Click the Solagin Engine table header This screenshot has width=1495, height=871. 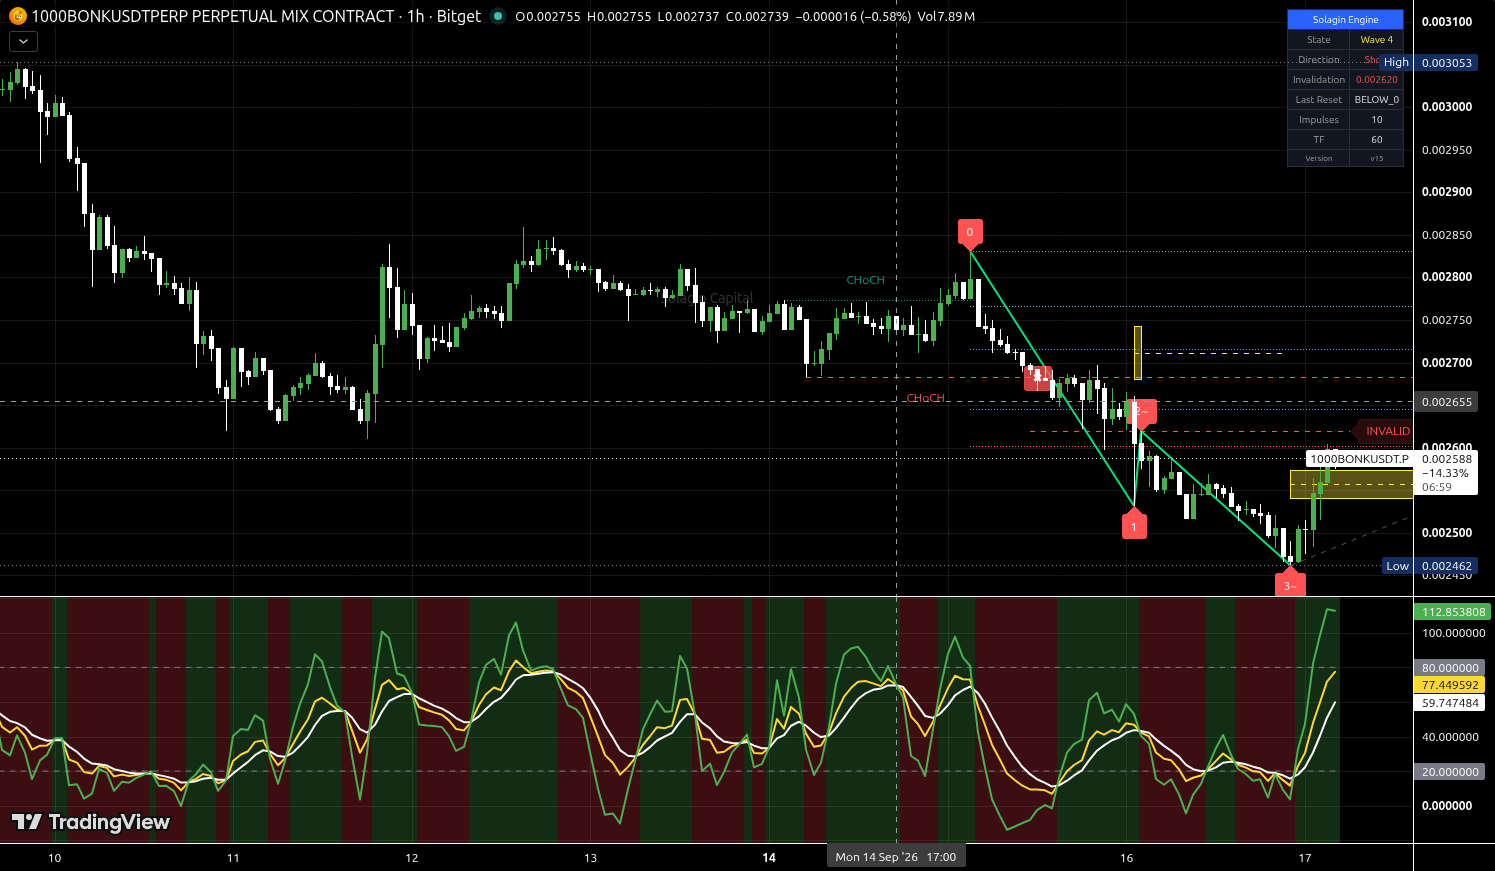point(1345,20)
